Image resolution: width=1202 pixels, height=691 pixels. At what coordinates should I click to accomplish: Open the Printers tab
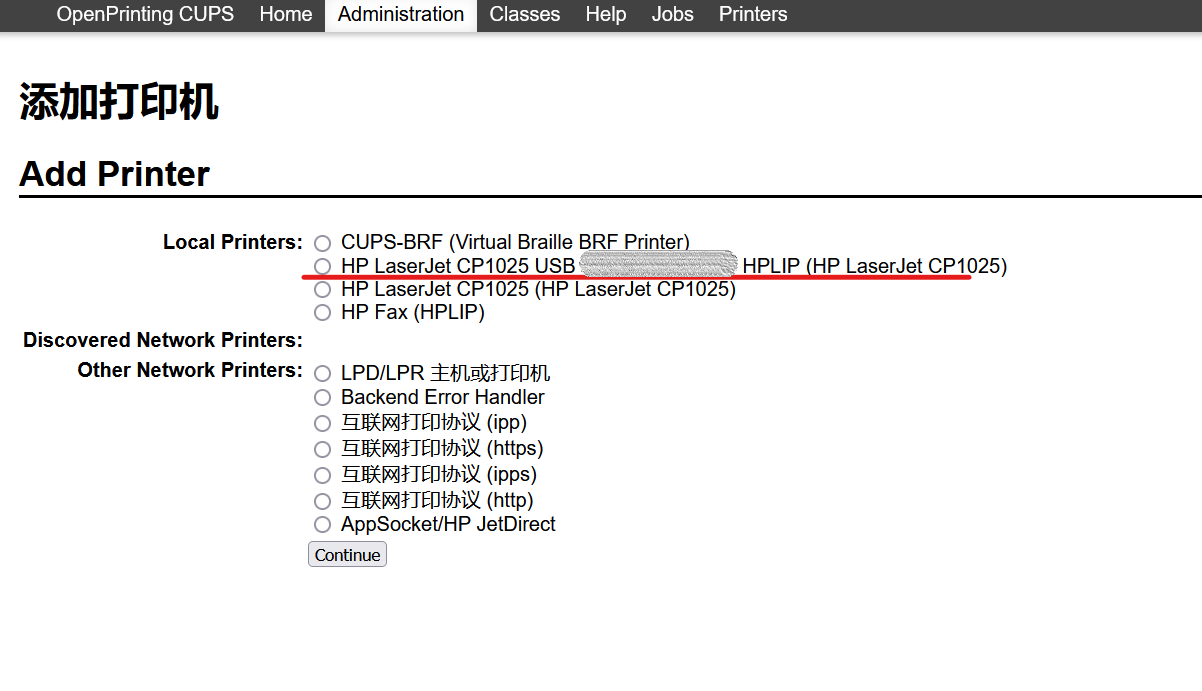coord(753,14)
